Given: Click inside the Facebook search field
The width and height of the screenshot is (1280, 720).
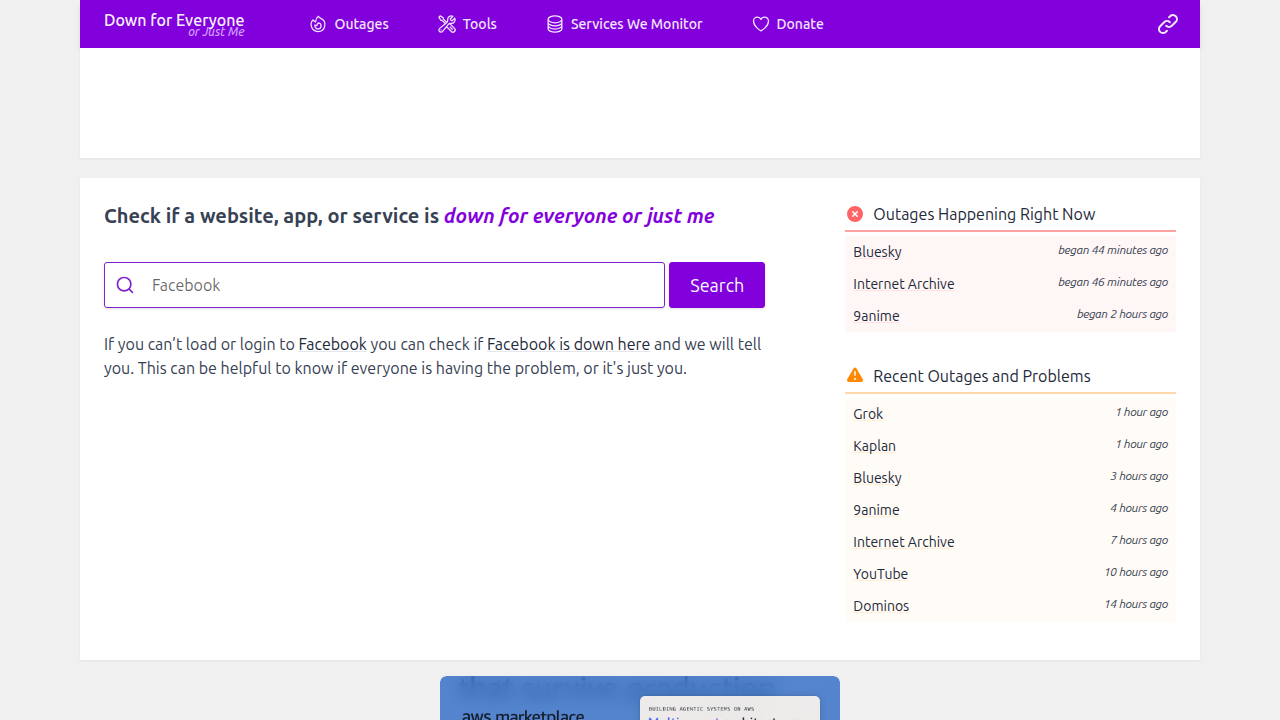Looking at the screenshot, I should coord(384,285).
